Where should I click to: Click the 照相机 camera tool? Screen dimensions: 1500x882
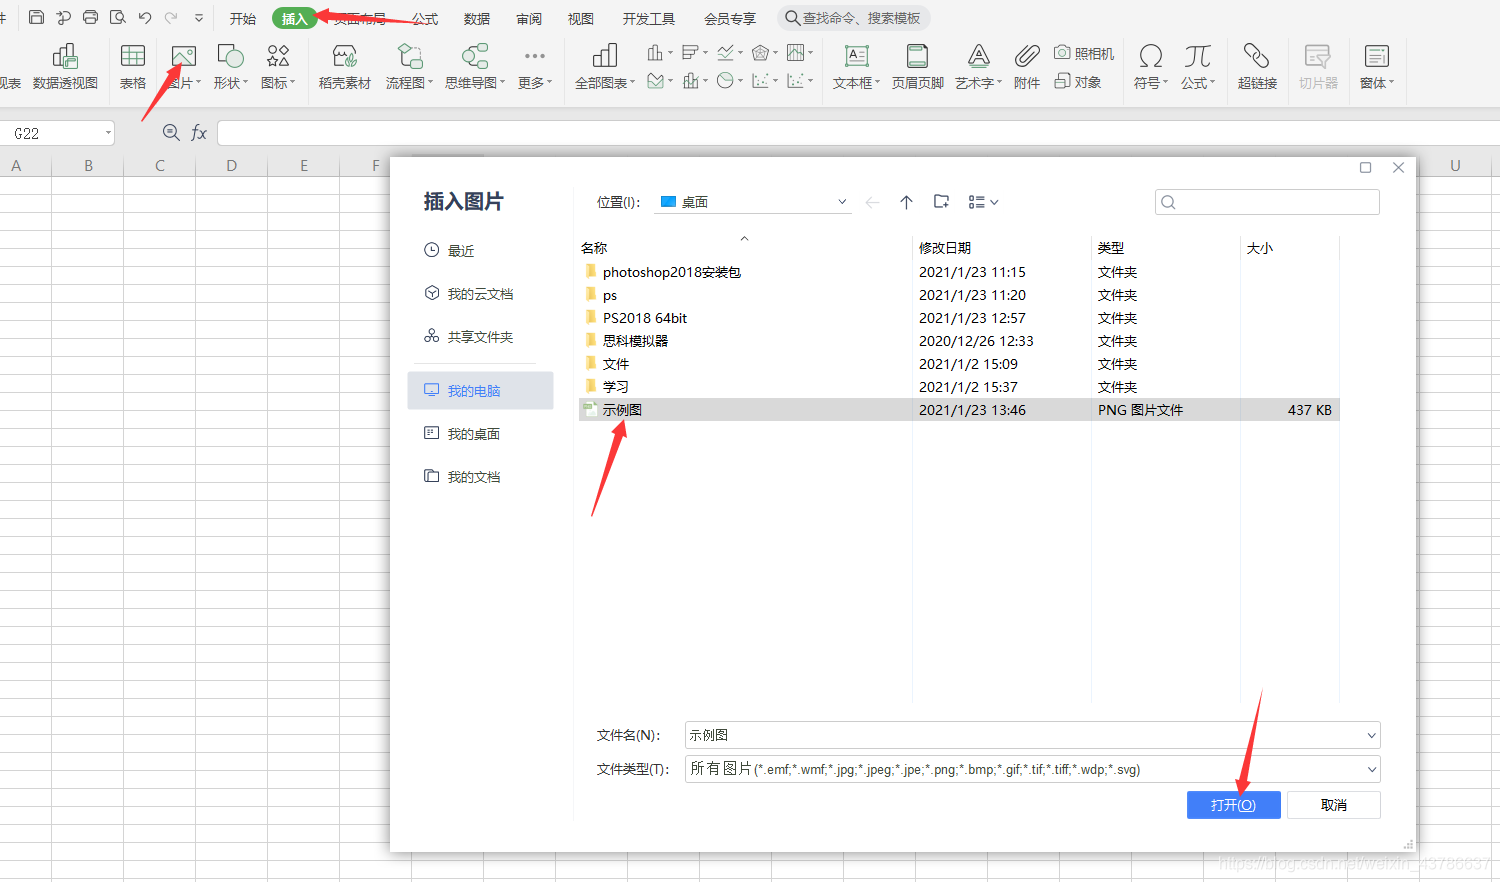point(1084,53)
